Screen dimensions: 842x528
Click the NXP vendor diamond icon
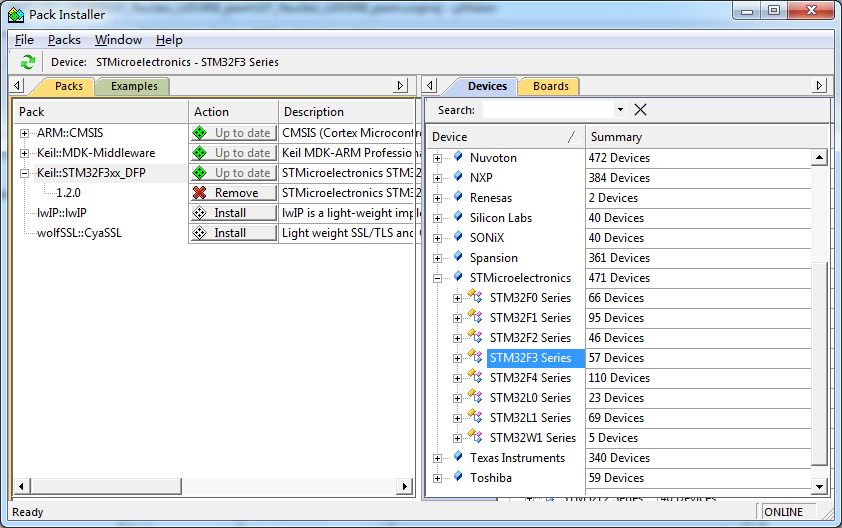tap(458, 176)
